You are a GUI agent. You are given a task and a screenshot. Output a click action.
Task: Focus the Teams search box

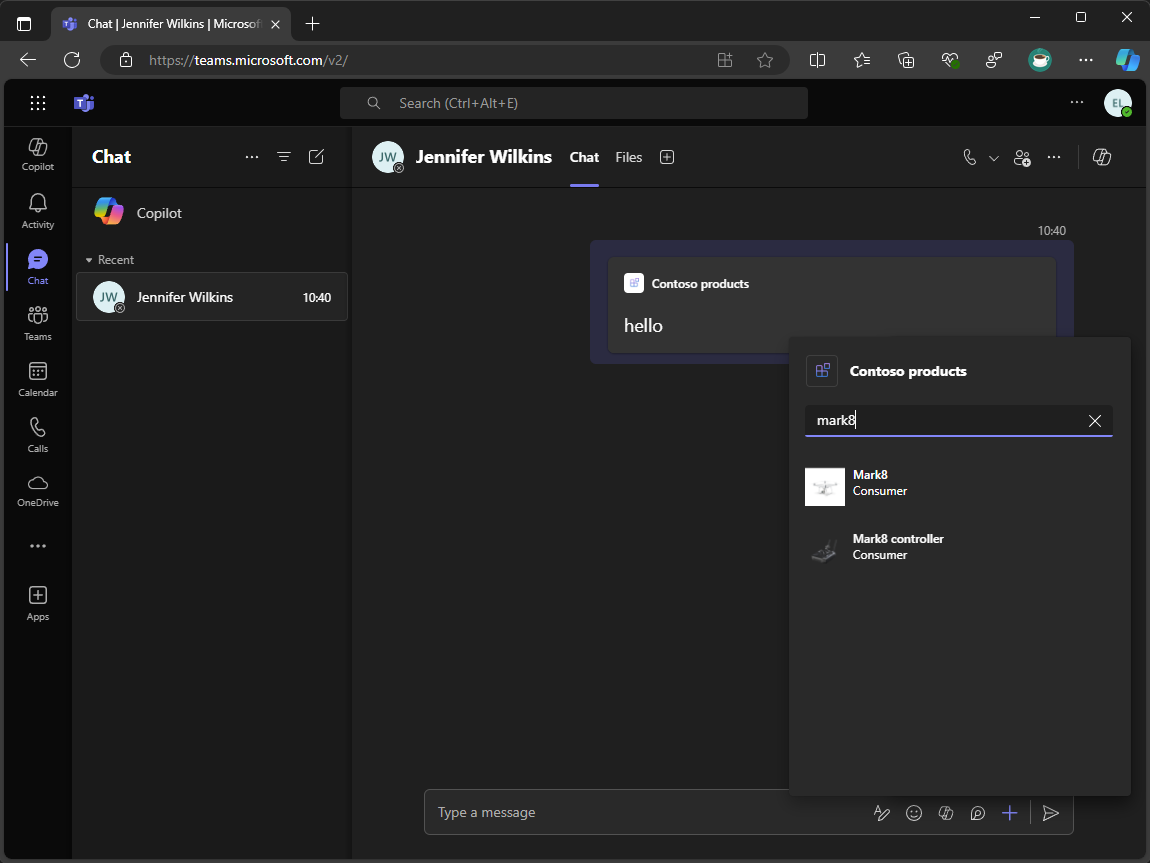click(574, 103)
